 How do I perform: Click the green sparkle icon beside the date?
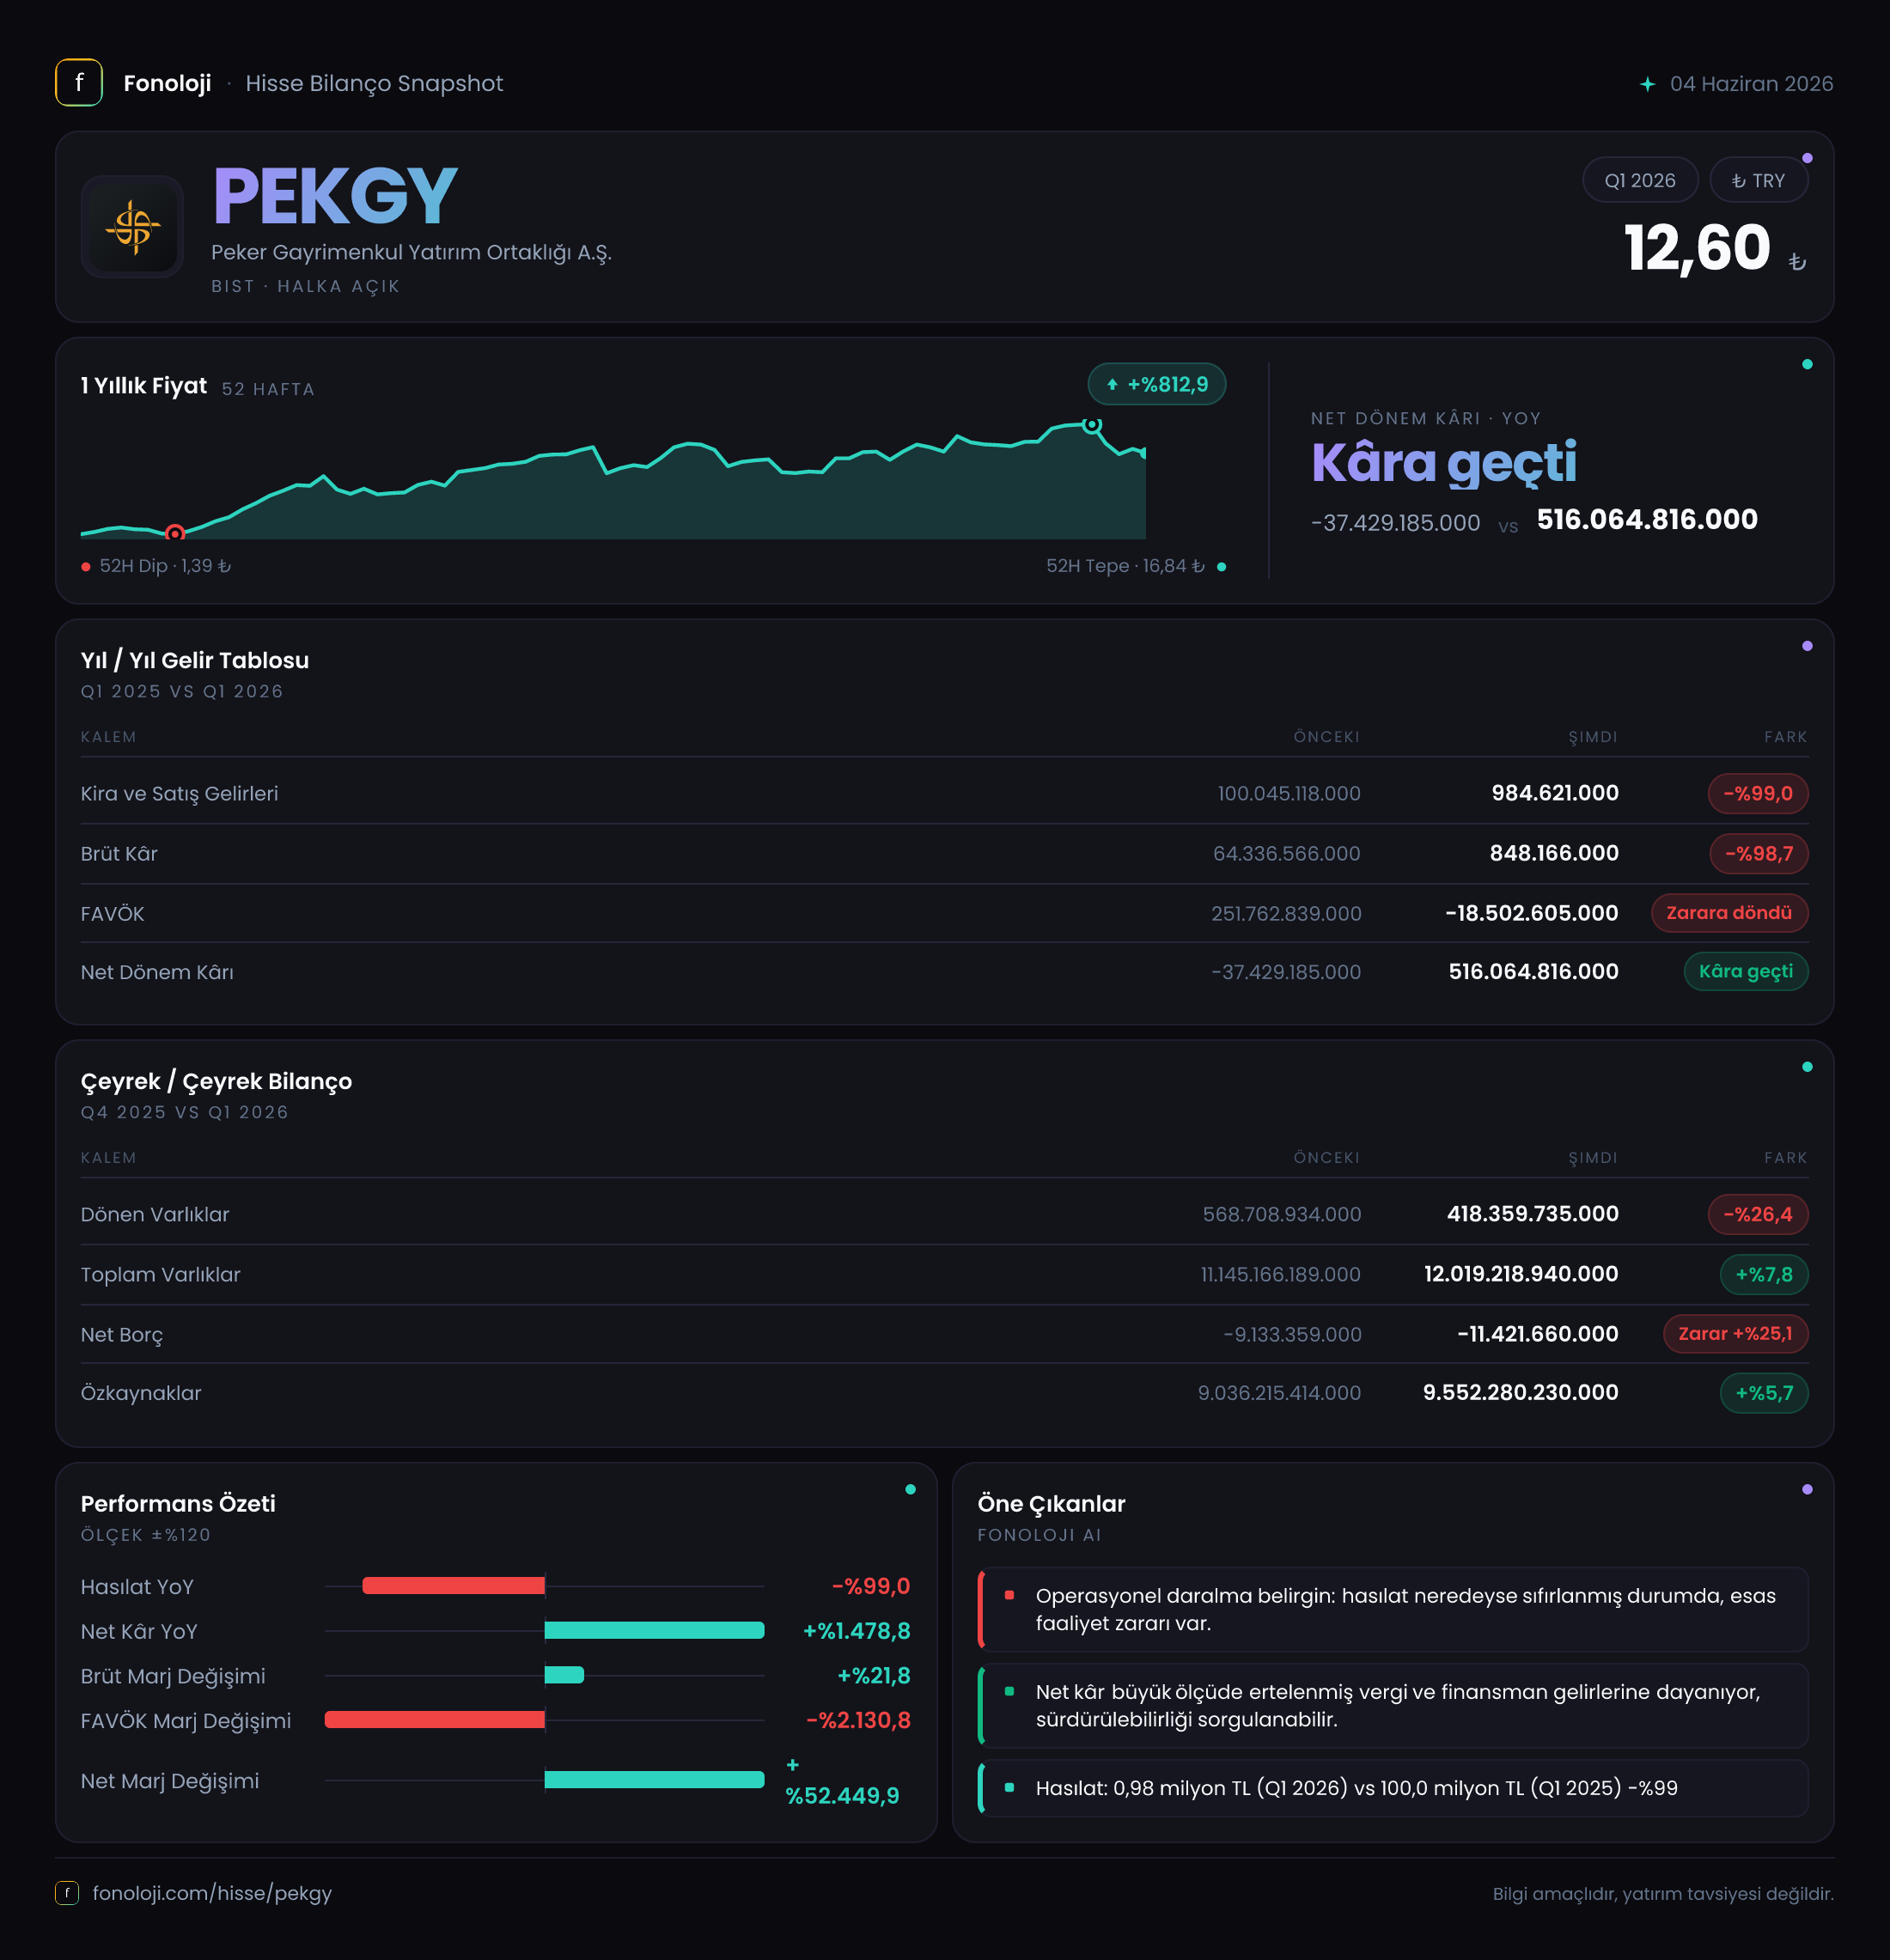(x=1647, y=84)
